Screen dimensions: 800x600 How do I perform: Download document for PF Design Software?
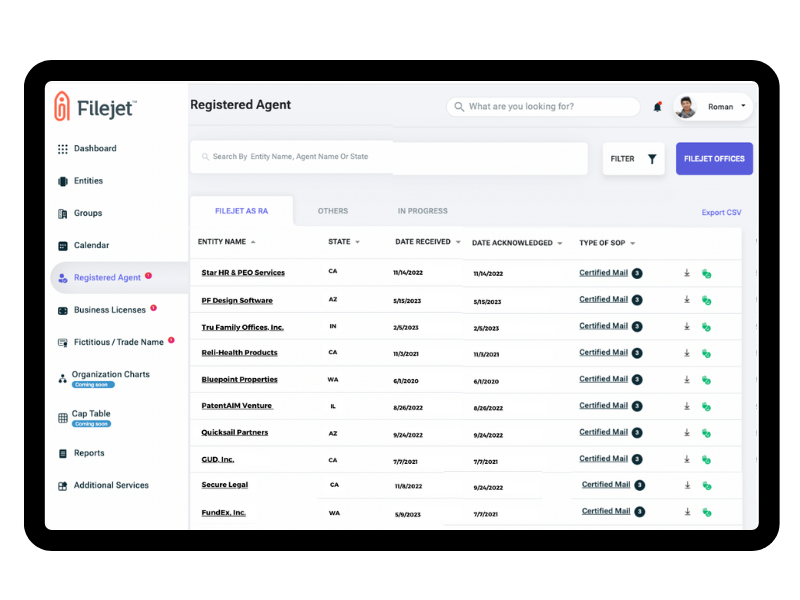coord(687,299)
